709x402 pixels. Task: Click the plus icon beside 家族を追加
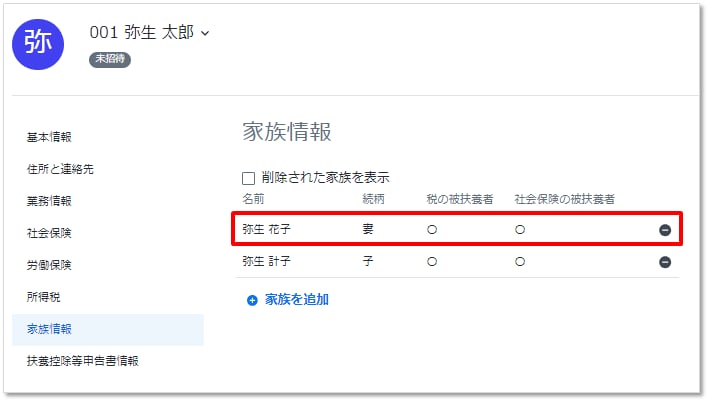point(252,299)
